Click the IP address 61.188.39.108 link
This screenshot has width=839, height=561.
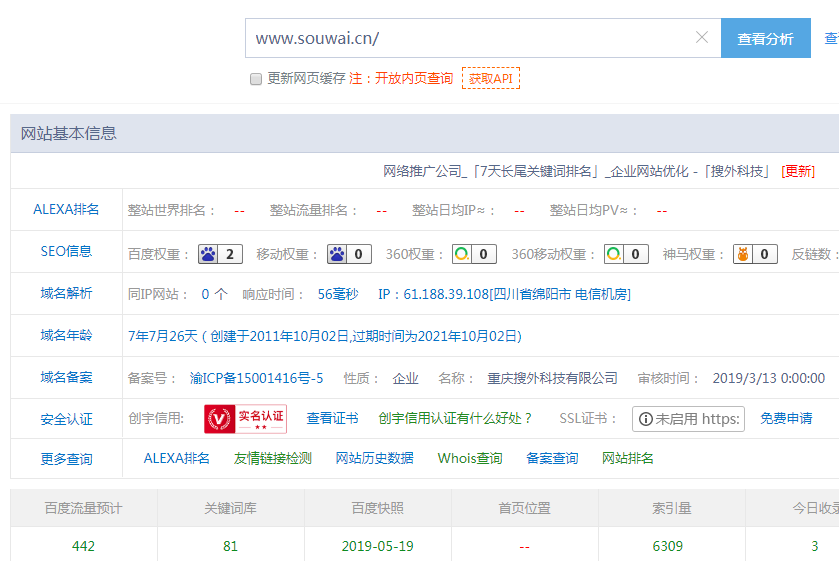(505, 294)
